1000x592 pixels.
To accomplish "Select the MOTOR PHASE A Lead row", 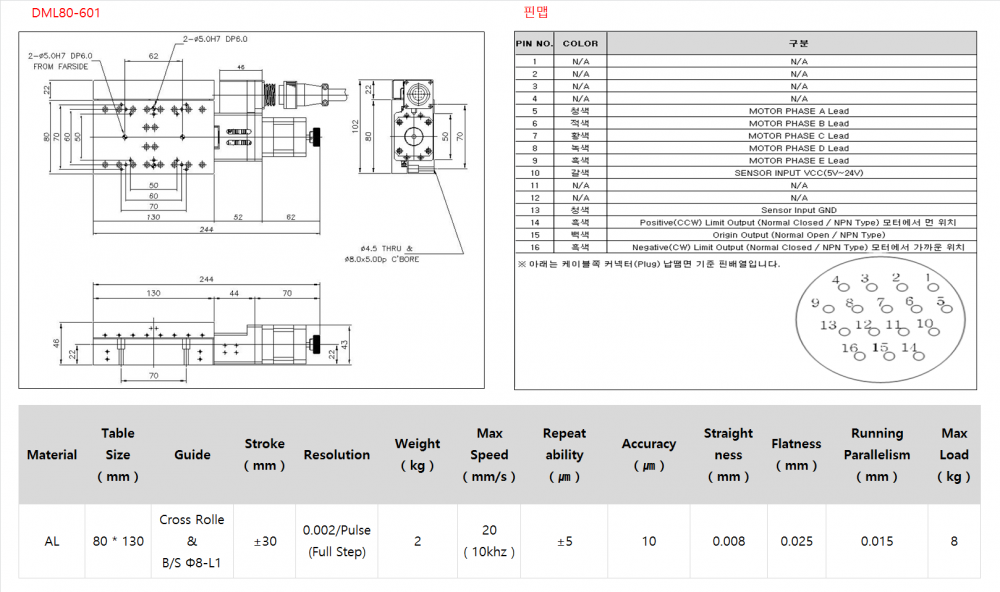I will click(798, 111).
